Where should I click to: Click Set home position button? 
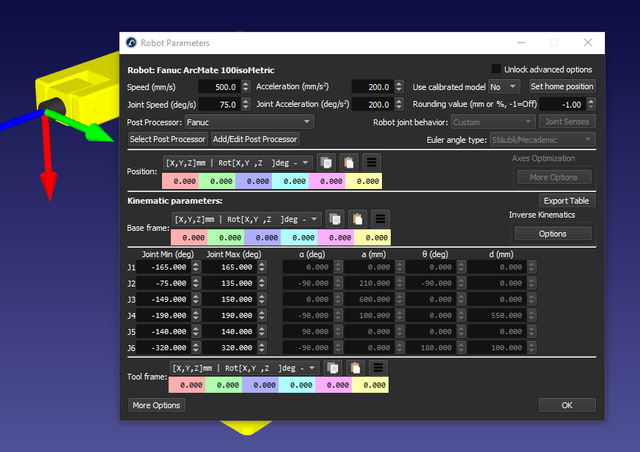562,87
